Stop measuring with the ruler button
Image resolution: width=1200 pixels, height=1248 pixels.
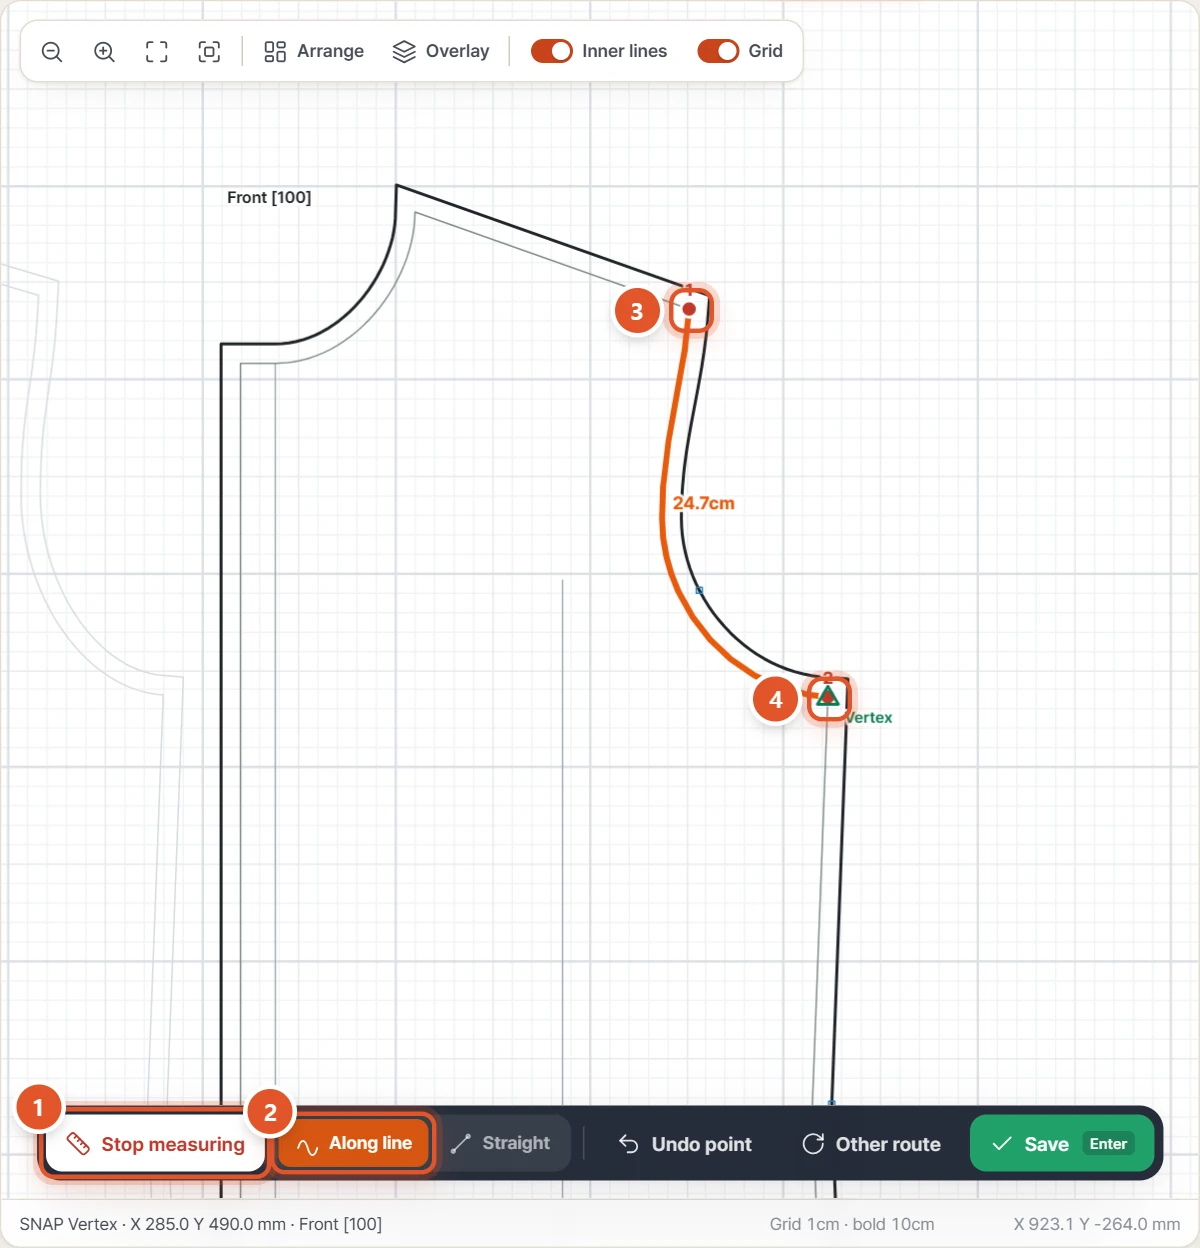coord(155,1144)
